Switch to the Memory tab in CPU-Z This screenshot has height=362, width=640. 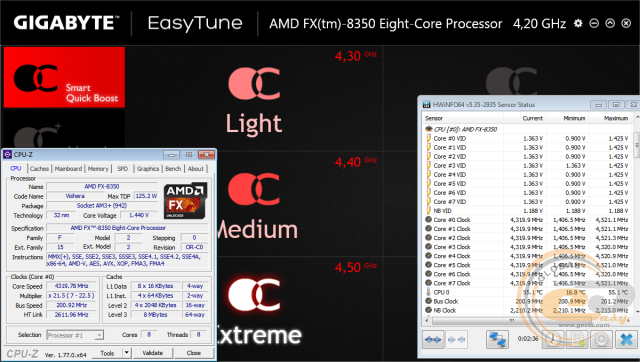pos(98,169)
